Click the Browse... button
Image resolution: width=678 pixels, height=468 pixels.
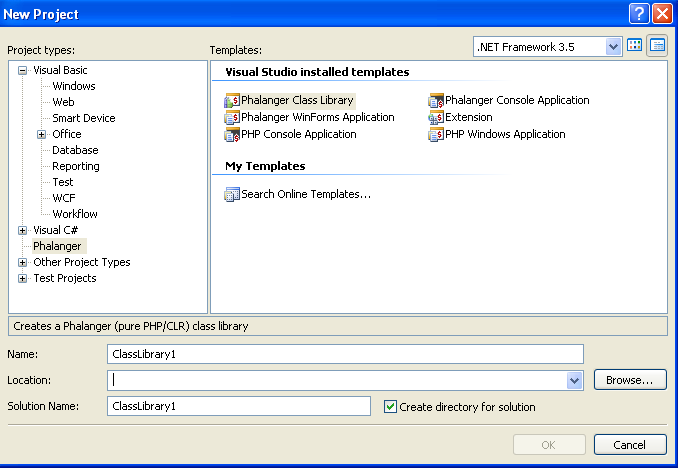point(630,380)
